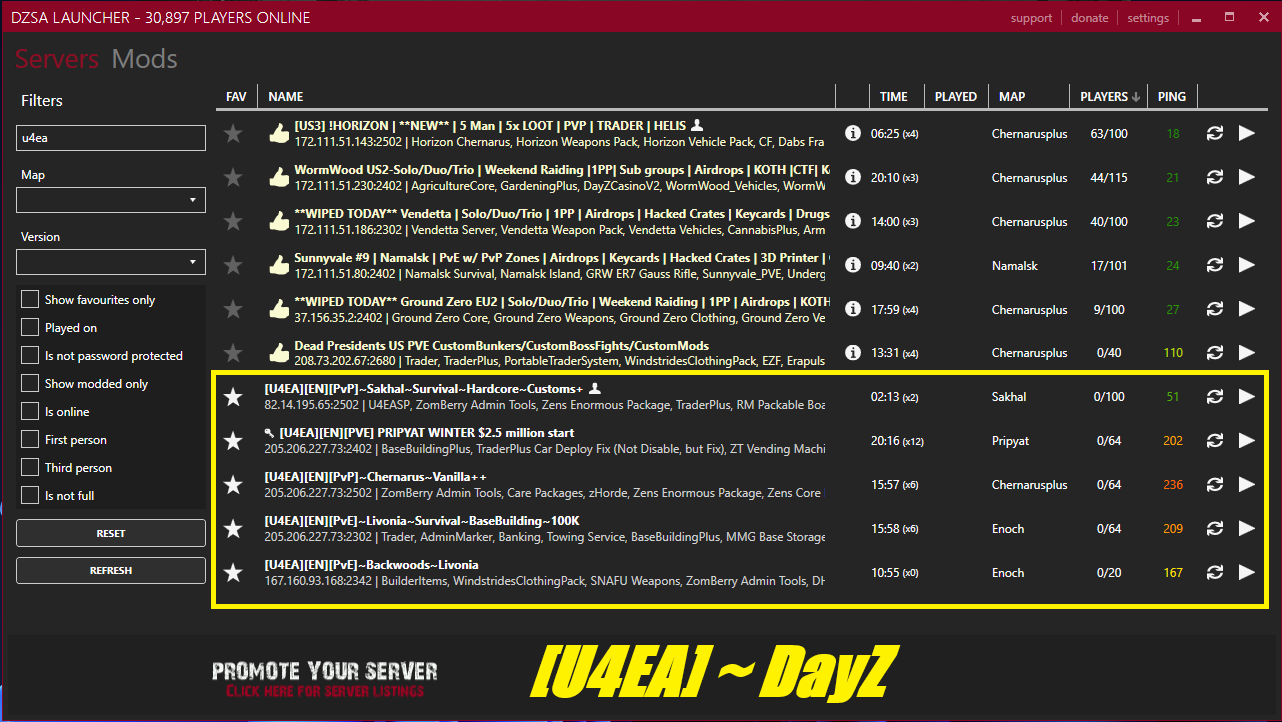
Task: Unfavourite the Backwoods Livonia server star
Action: coord(233,573)
